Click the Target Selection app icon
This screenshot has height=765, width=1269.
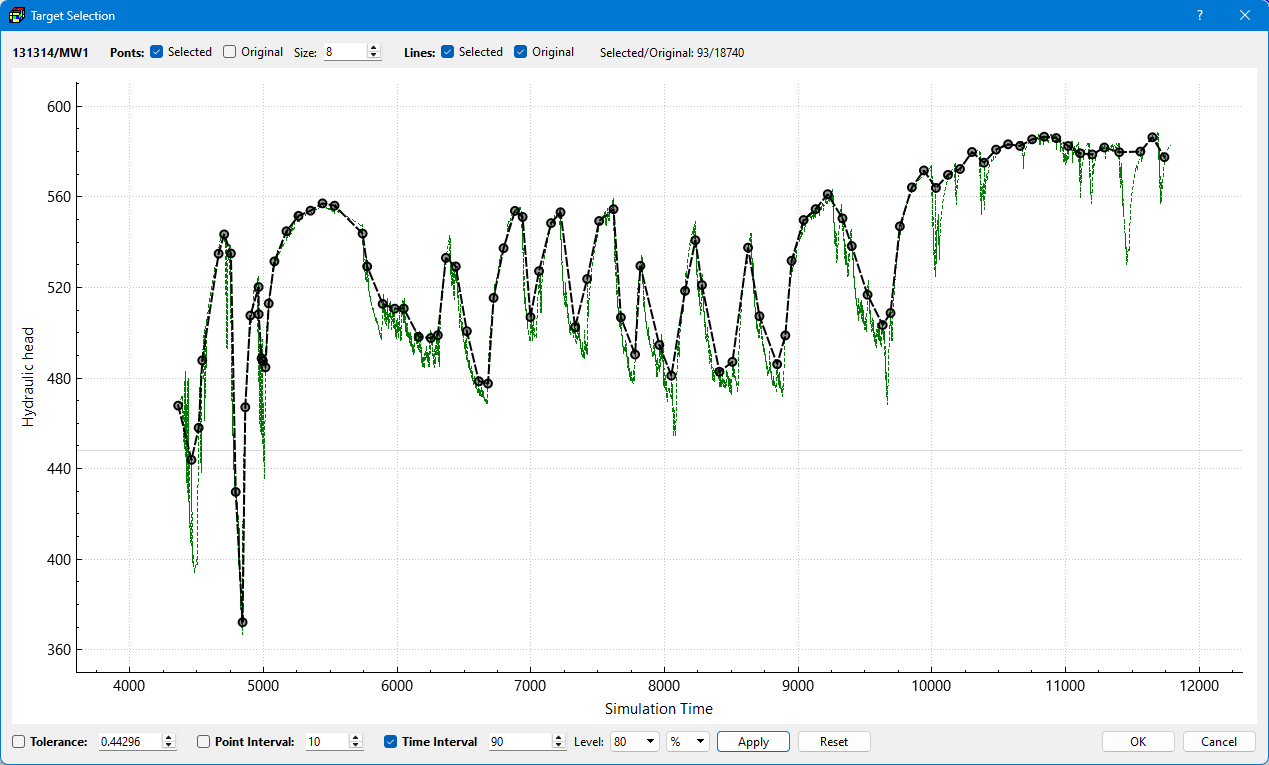17,16
